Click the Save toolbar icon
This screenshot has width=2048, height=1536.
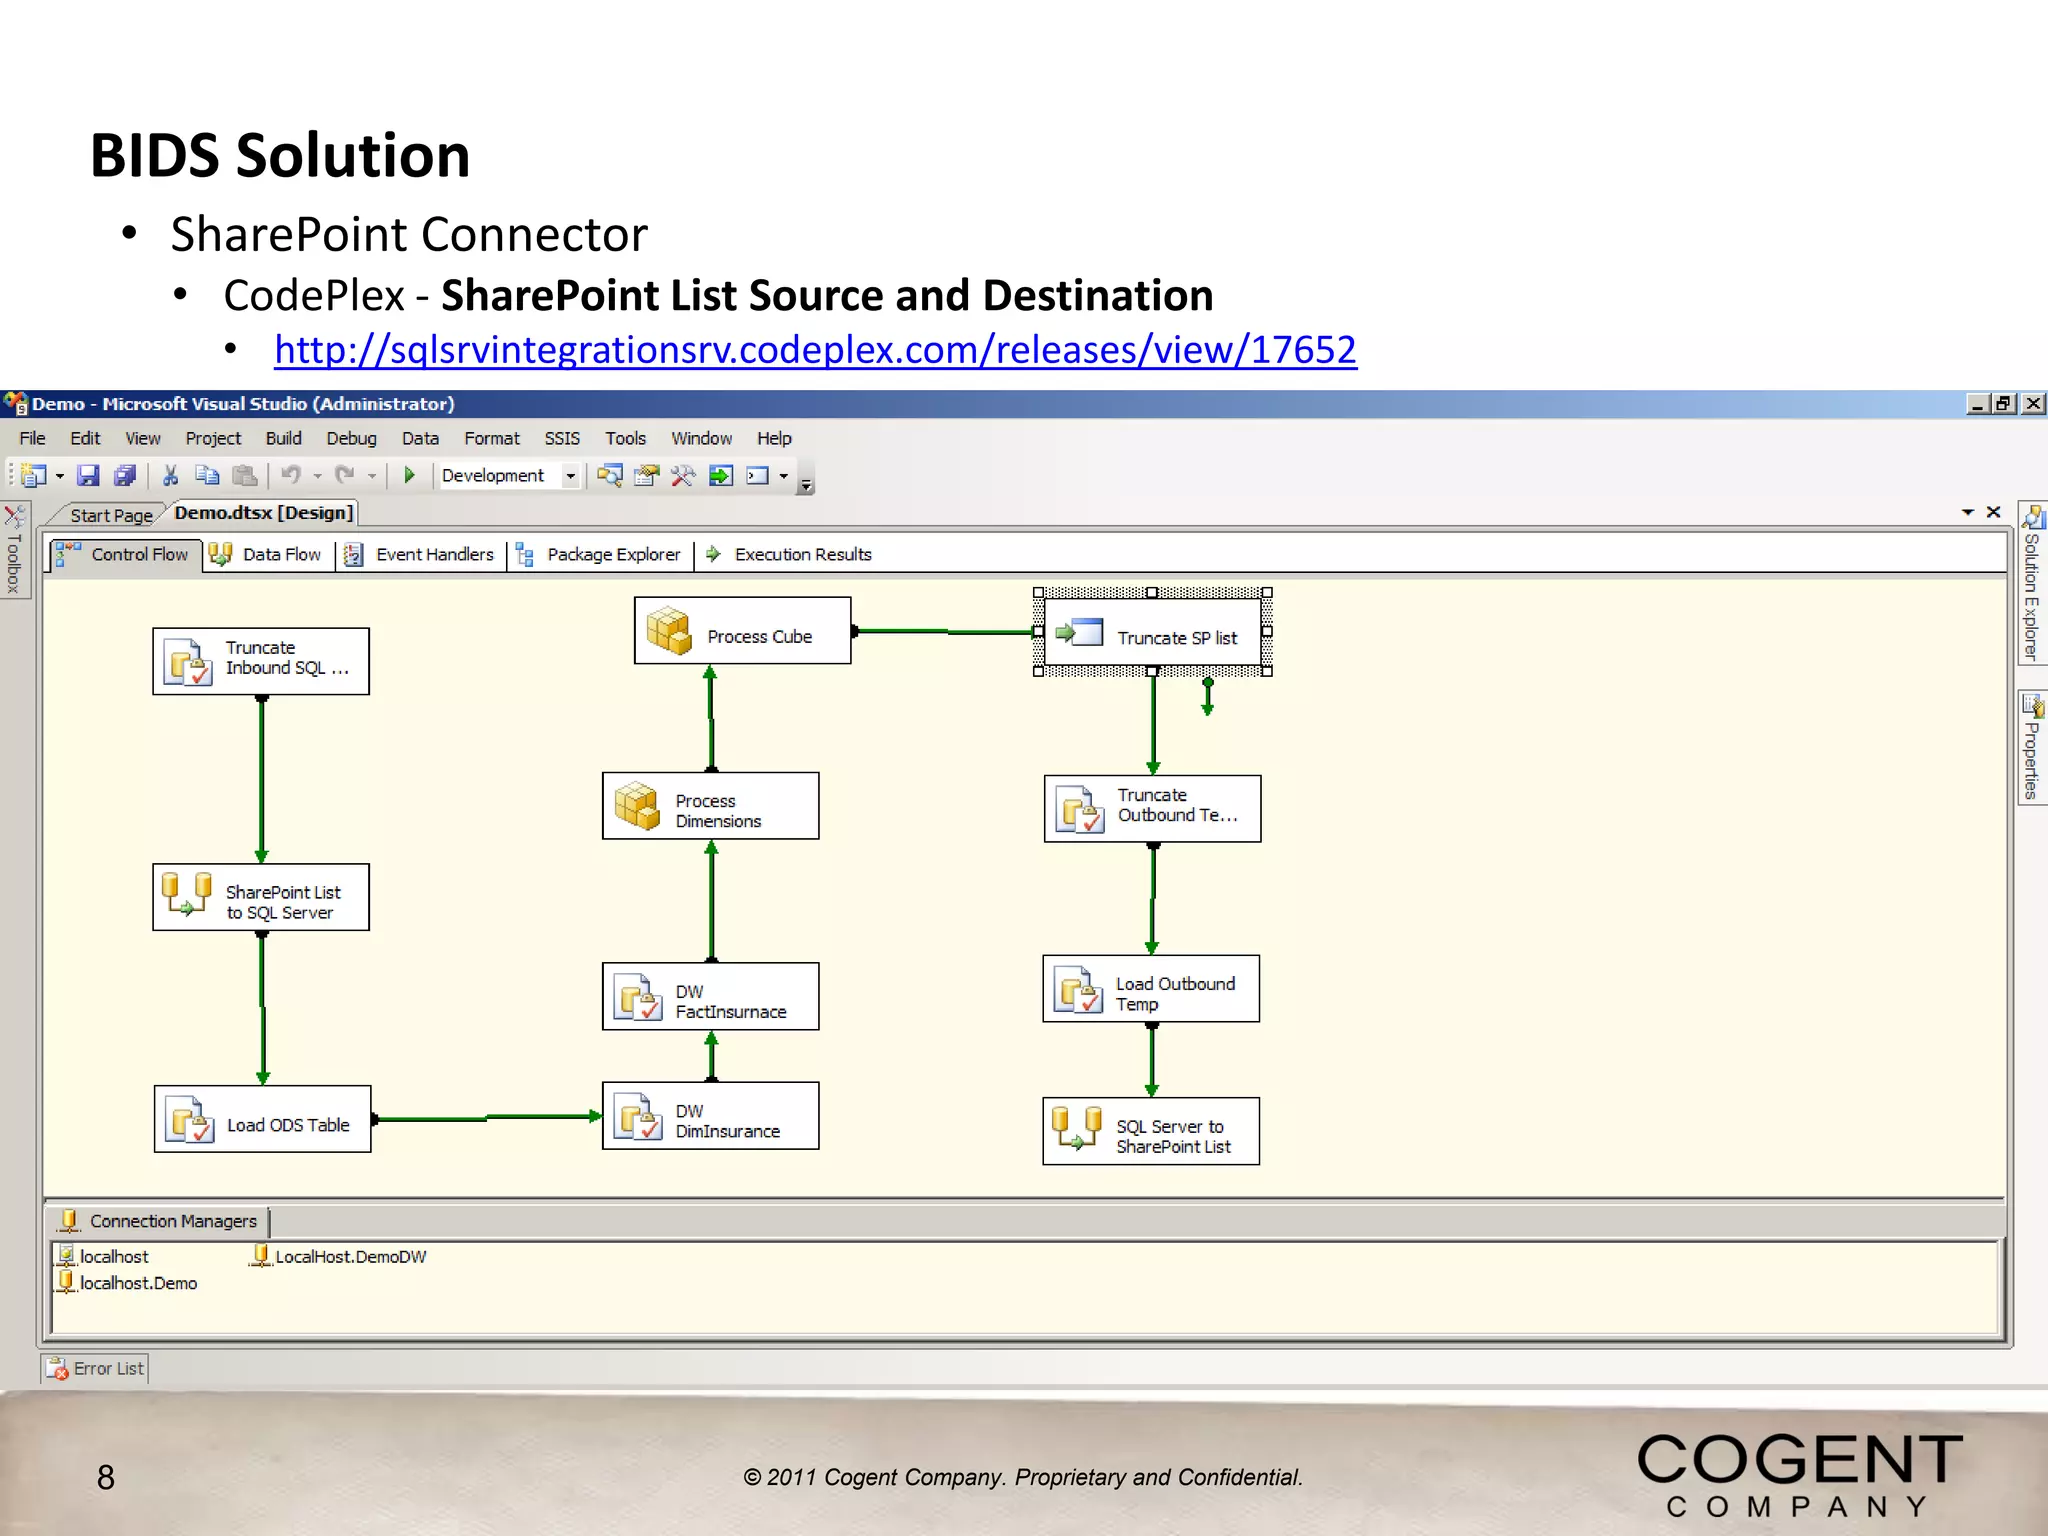[x=89, y=476]
